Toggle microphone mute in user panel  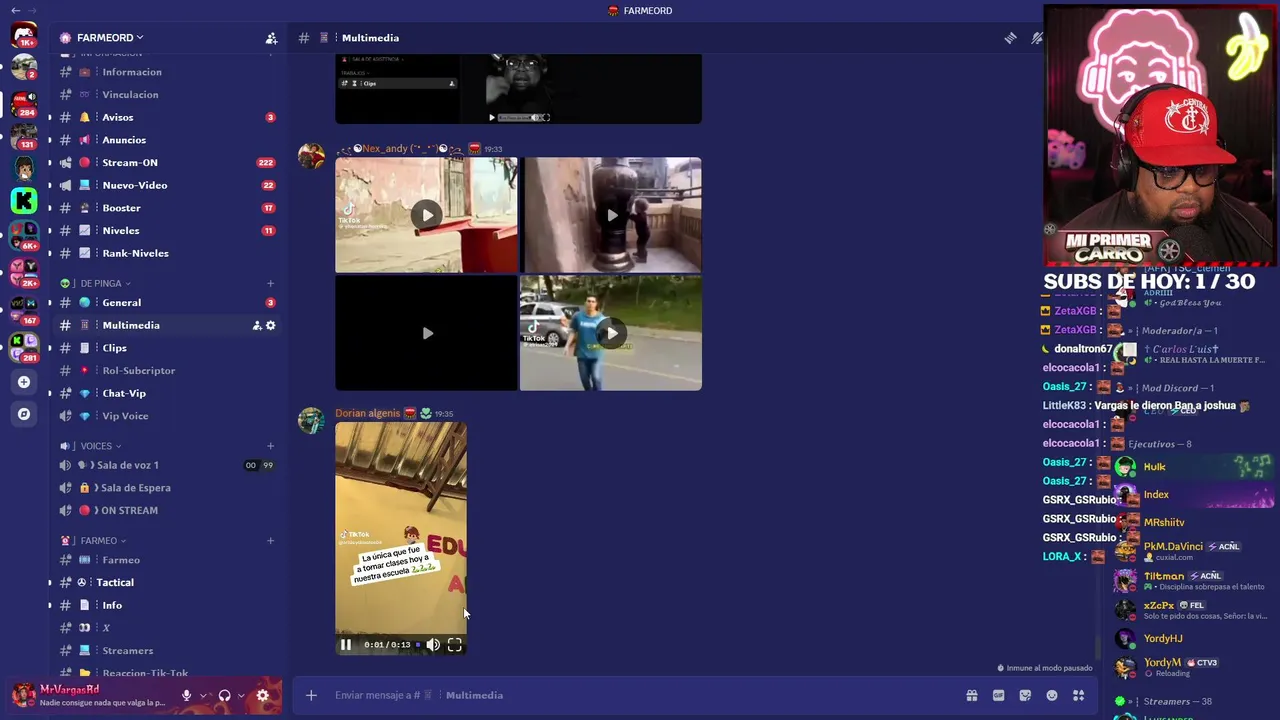point(186,695)
